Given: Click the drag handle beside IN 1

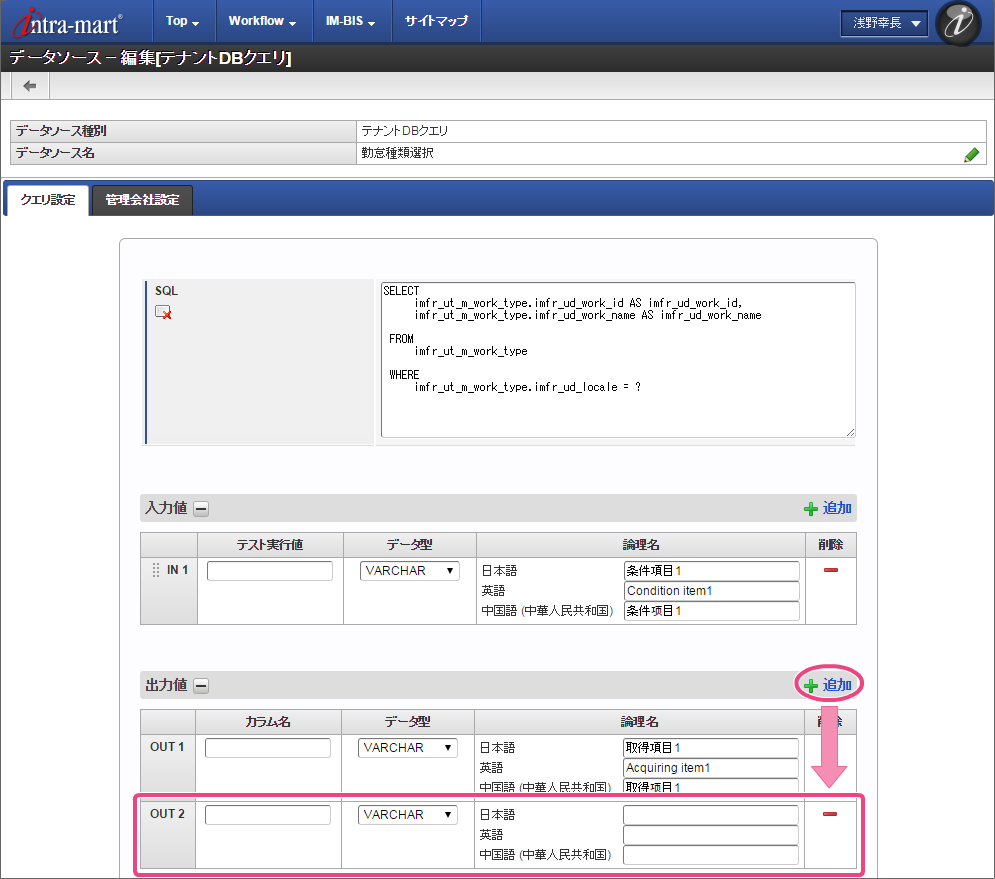Looking at the screenshot, I should (x=155, y=570).
